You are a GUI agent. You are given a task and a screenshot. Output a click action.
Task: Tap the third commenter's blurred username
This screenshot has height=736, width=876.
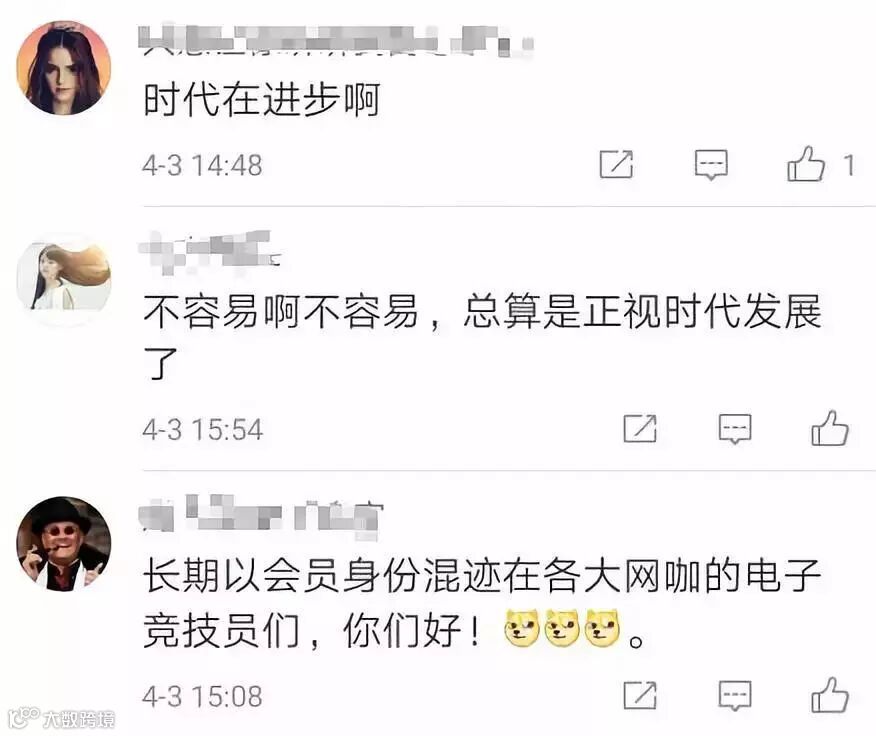pos(261,517)
